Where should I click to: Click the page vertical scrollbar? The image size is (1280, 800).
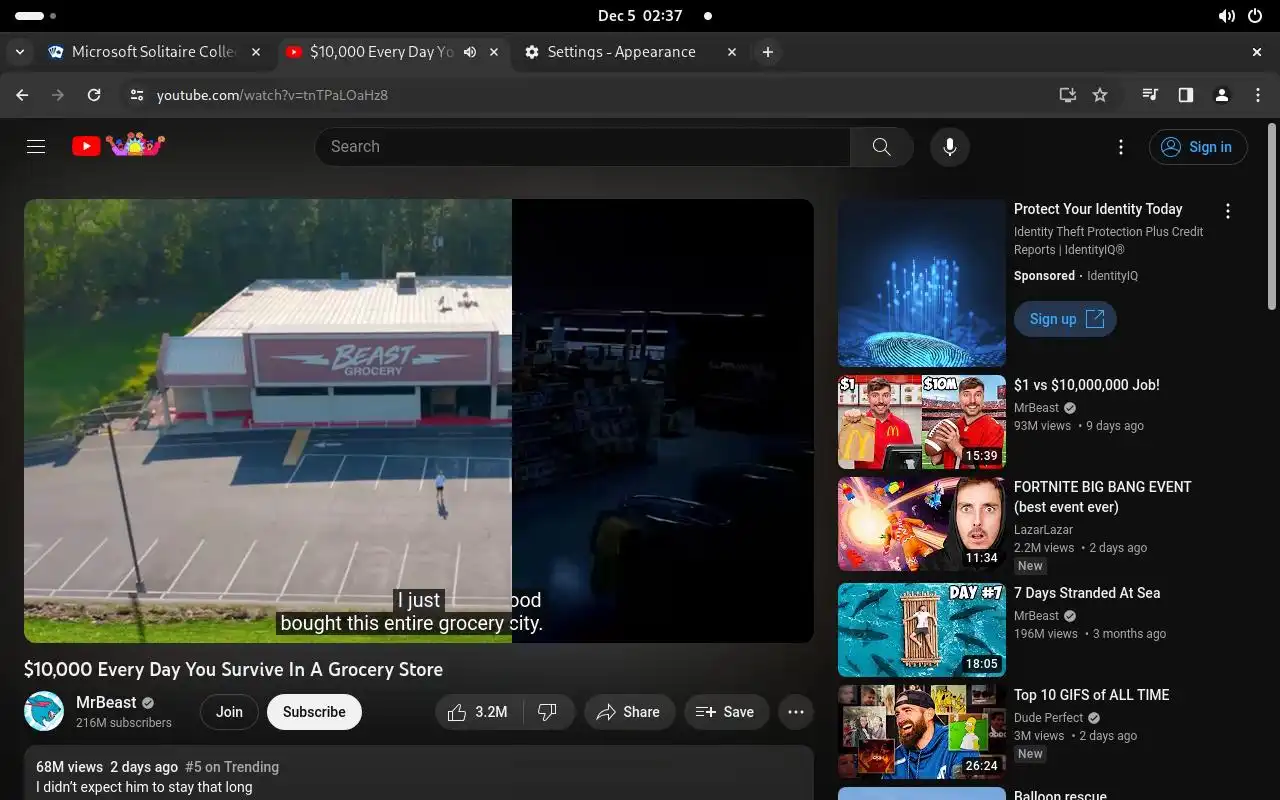[1273, 216]
